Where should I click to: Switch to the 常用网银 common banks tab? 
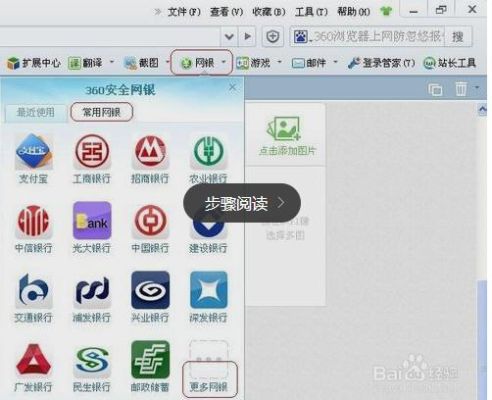[101, 112]
